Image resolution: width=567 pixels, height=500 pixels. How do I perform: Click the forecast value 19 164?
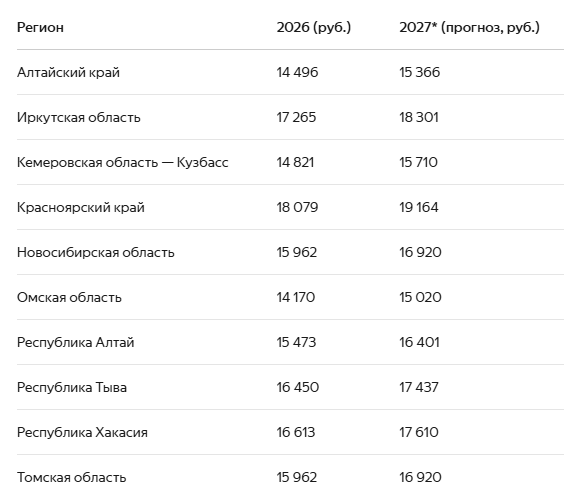click(x=419, y=208)
